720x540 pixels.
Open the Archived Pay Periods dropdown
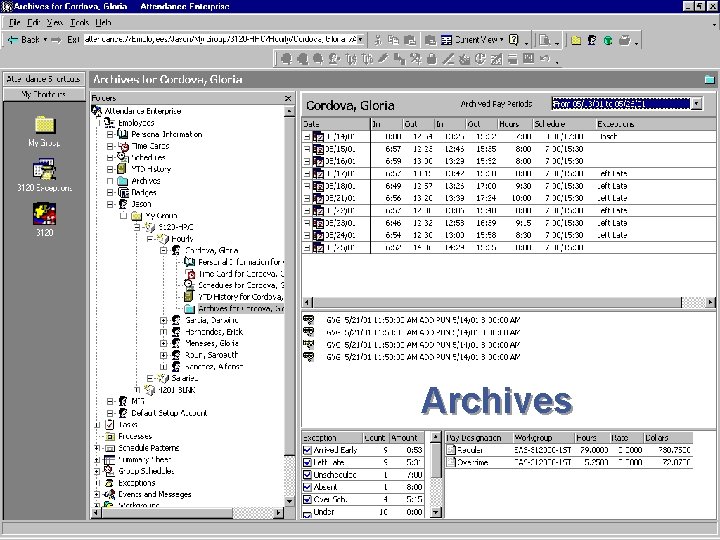click(x=697, y=104)
